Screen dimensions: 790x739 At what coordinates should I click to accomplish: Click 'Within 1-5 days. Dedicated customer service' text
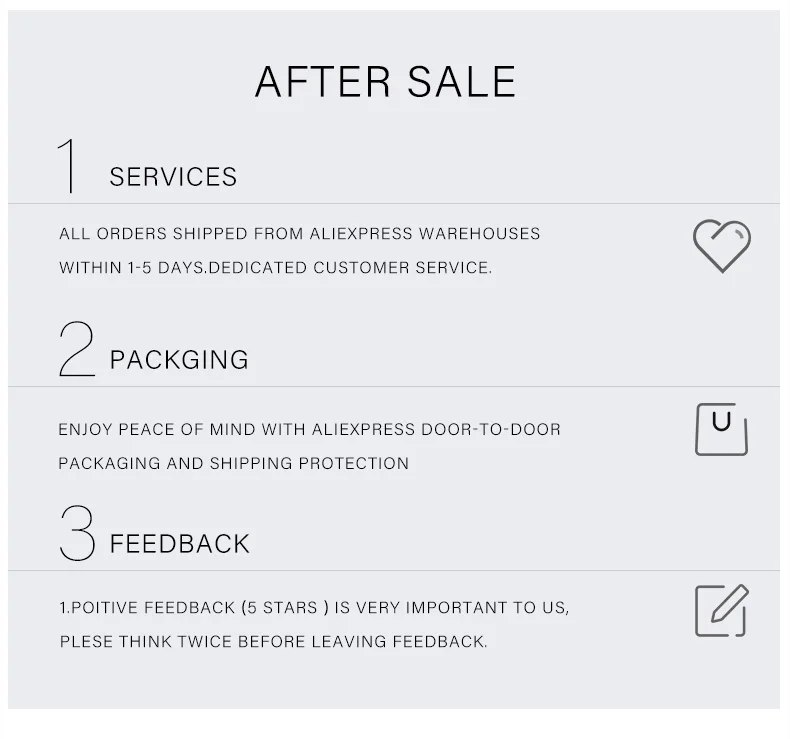click(275, 268)
